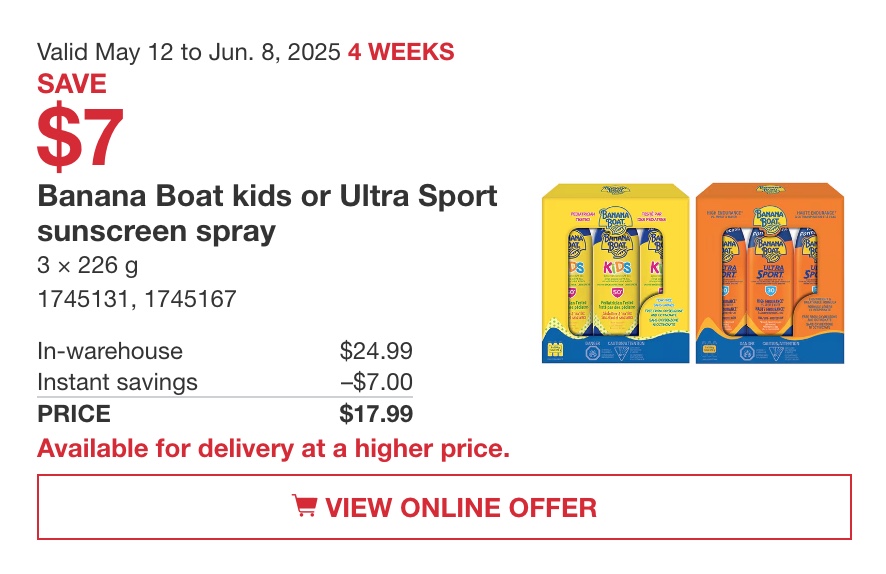This screenshot has width=886, height=574.
Task: Click the red SAVE heading
Action: 72,84
